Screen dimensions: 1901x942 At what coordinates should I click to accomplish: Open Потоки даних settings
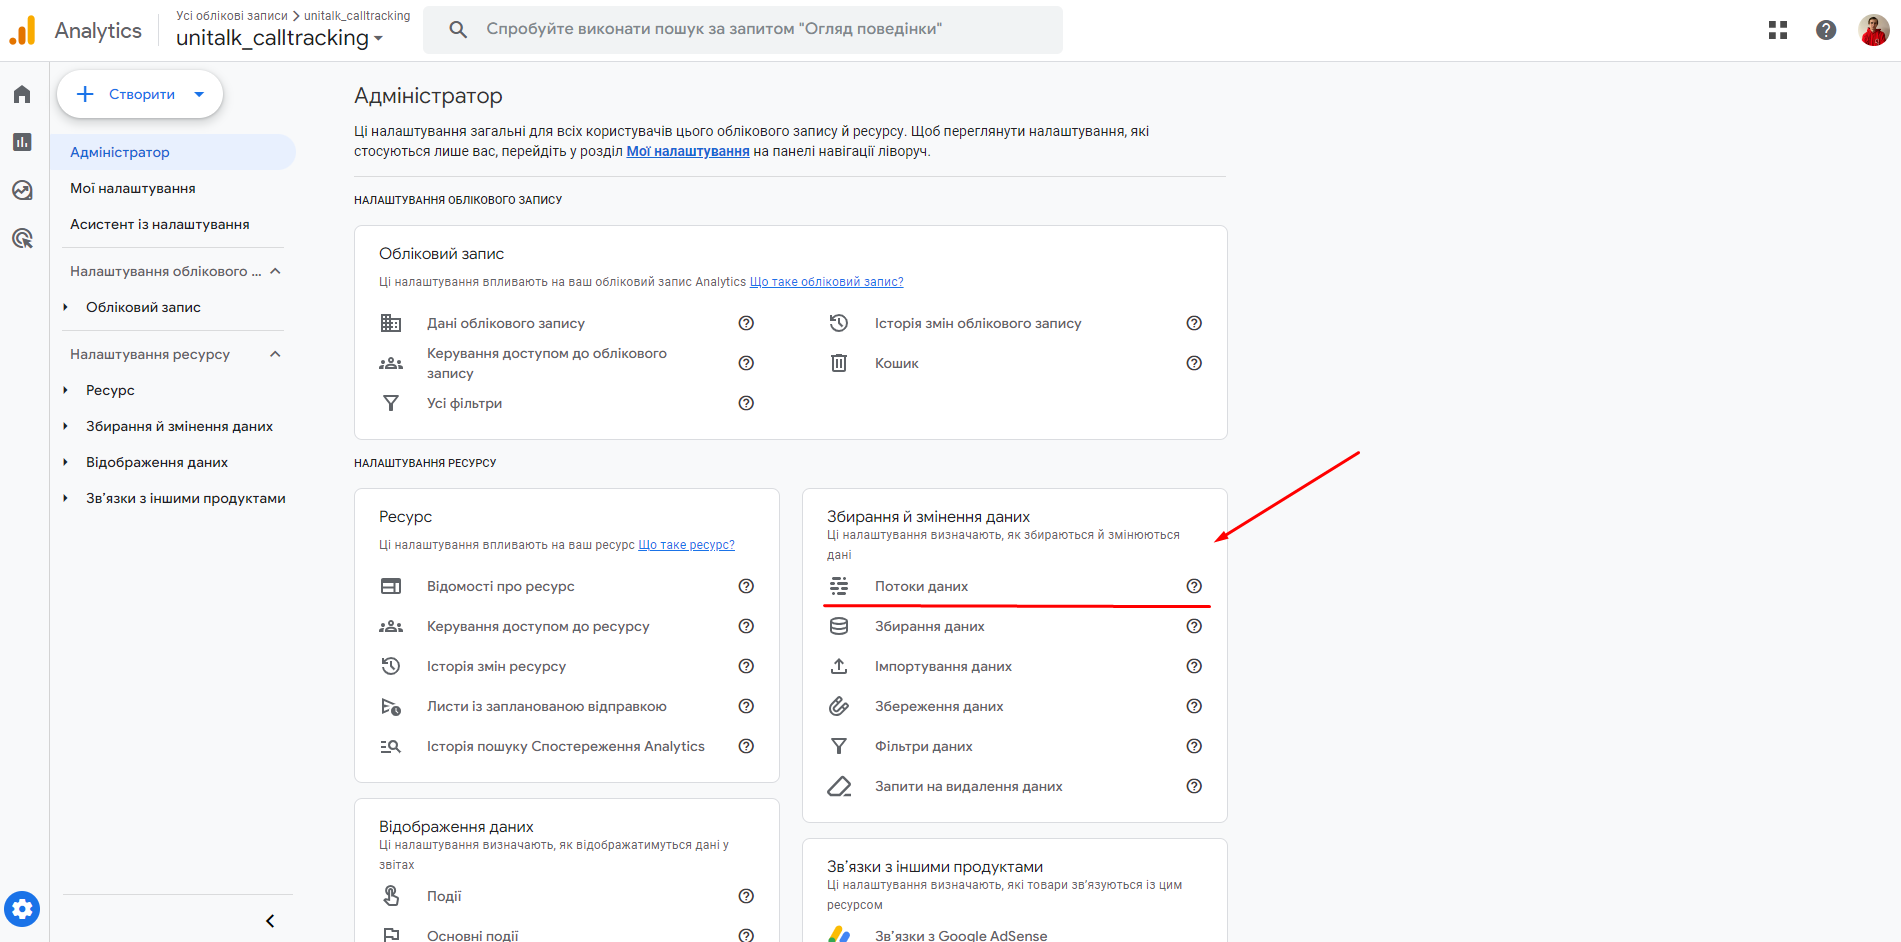coord(921,586)
